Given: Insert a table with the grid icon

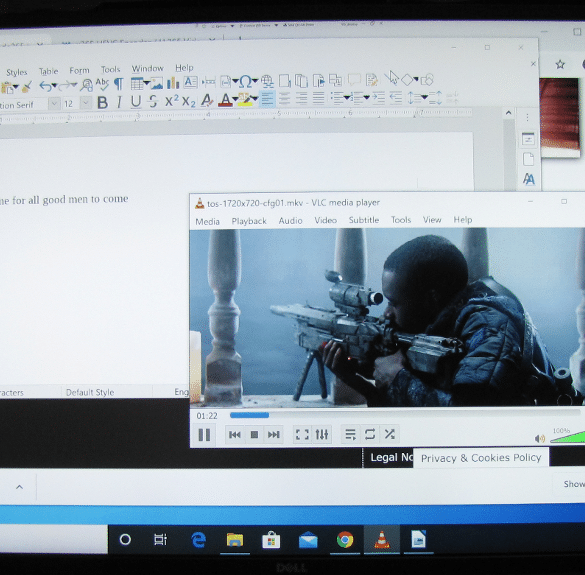Looking at the screenshot, I should (x=137, y=84).
